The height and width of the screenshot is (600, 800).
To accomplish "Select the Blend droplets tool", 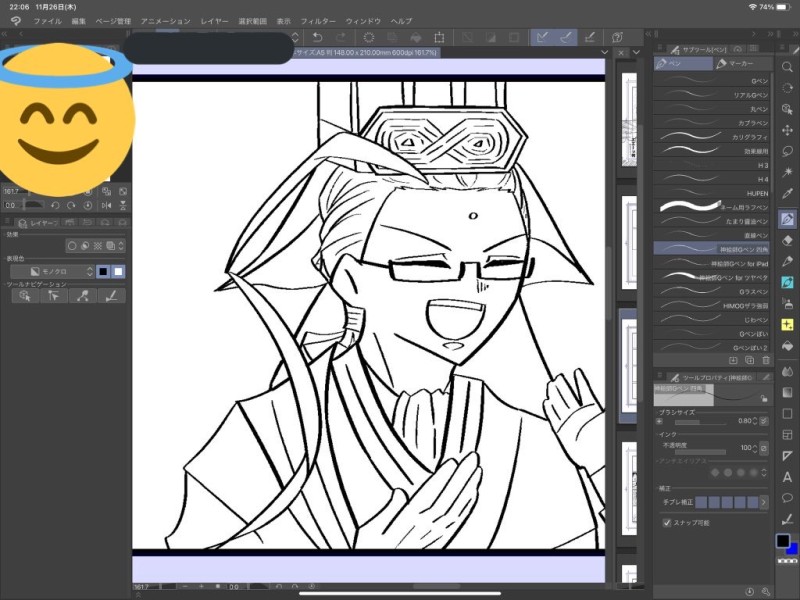I will click(x=787, y=371).
